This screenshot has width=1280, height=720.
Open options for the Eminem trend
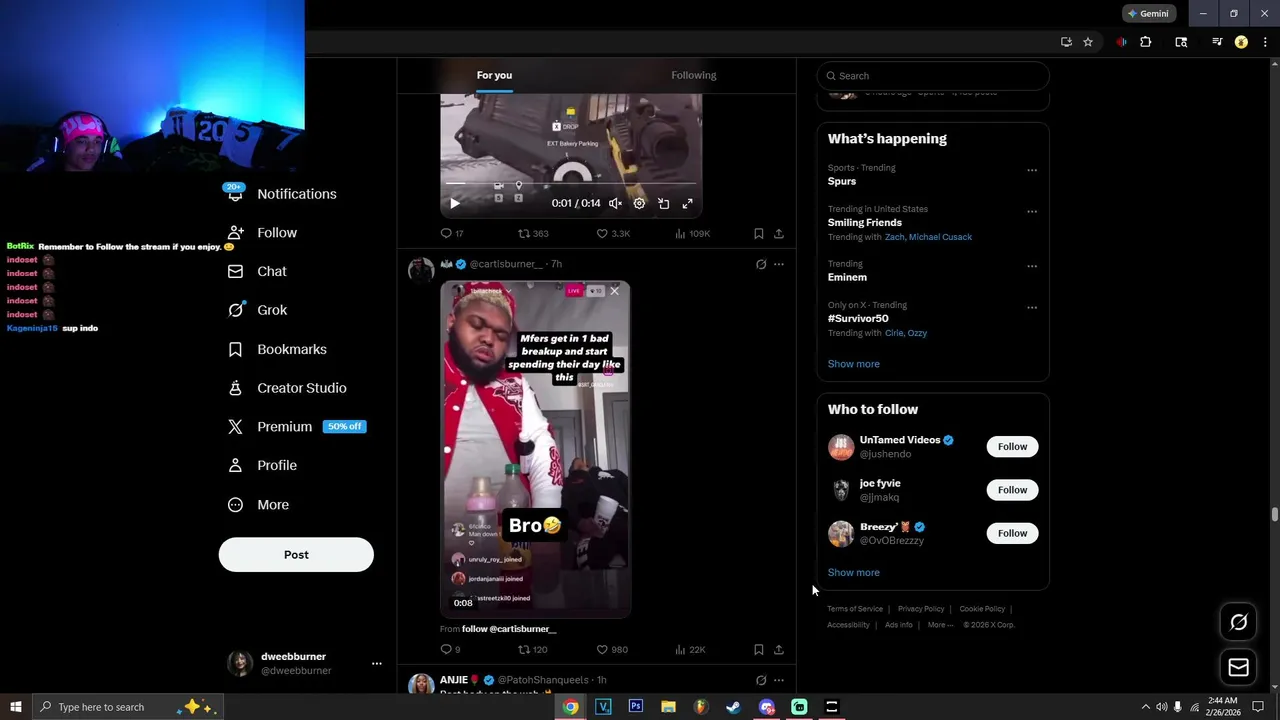click(x=1032, y=266)
